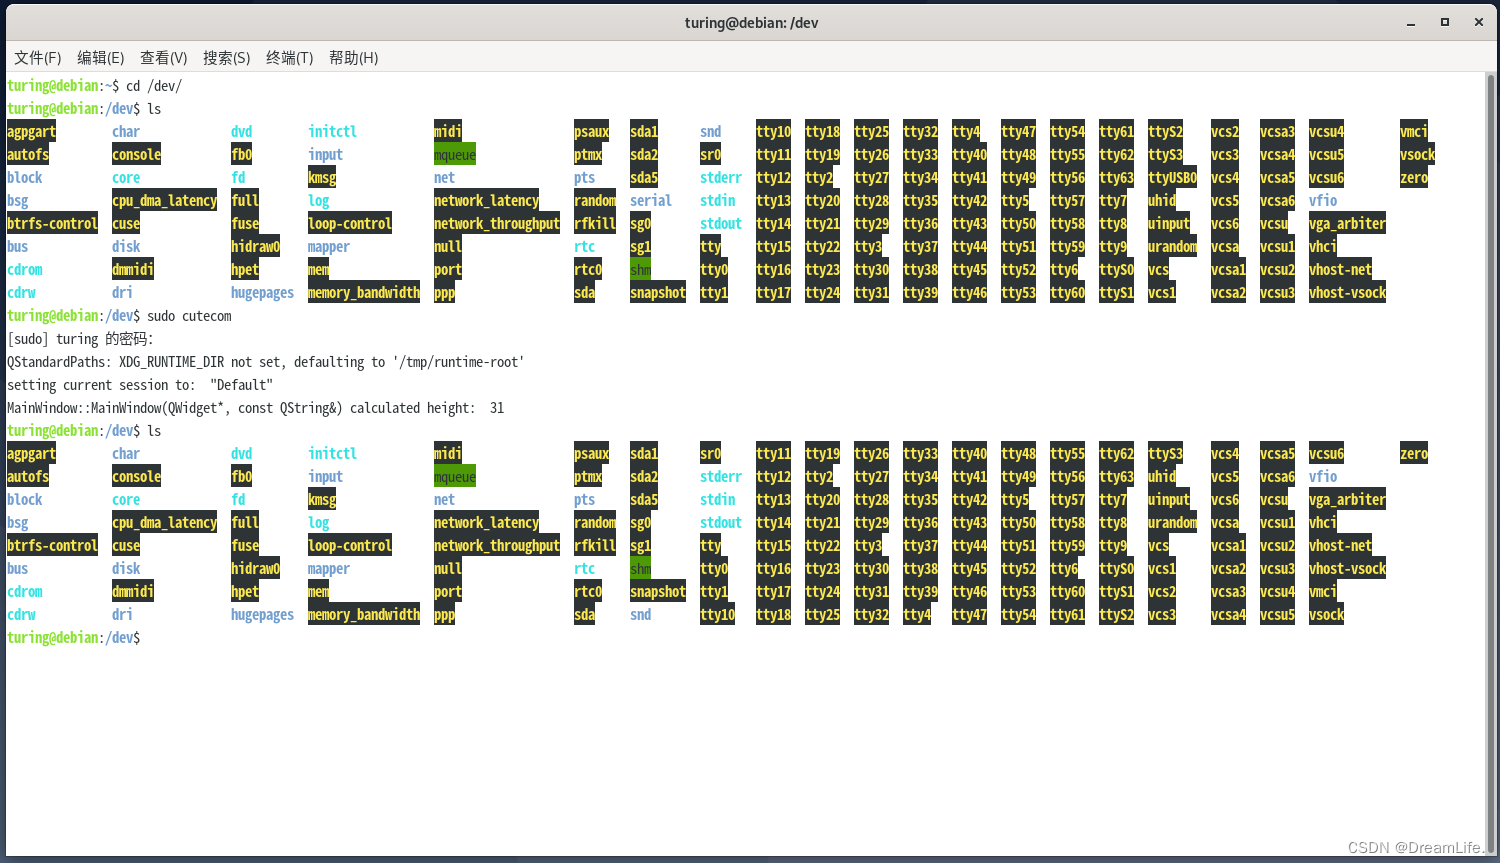
Task: Click the QStandardPaths XDG_RUNTIME_DIR warning line
Action: point(266,362)
